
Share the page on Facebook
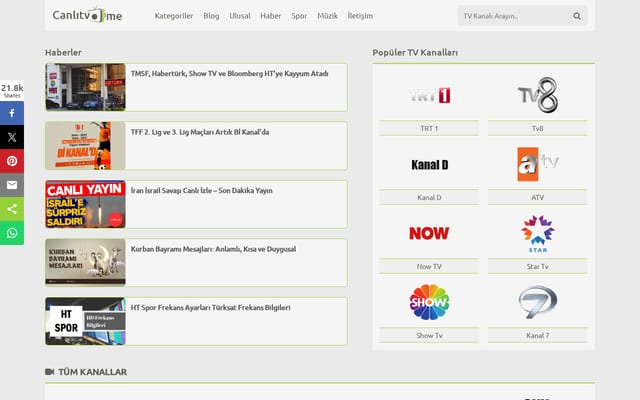tap(12, 113)
